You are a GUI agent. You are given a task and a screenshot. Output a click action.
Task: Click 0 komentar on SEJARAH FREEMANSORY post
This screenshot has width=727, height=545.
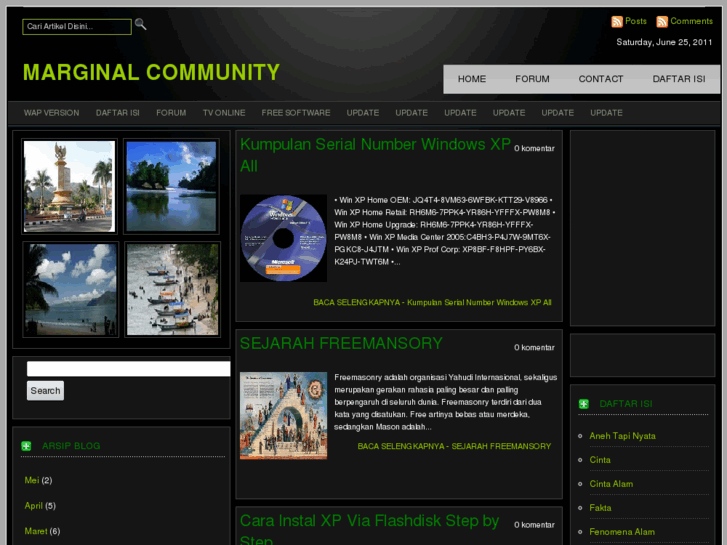(534, 347)
